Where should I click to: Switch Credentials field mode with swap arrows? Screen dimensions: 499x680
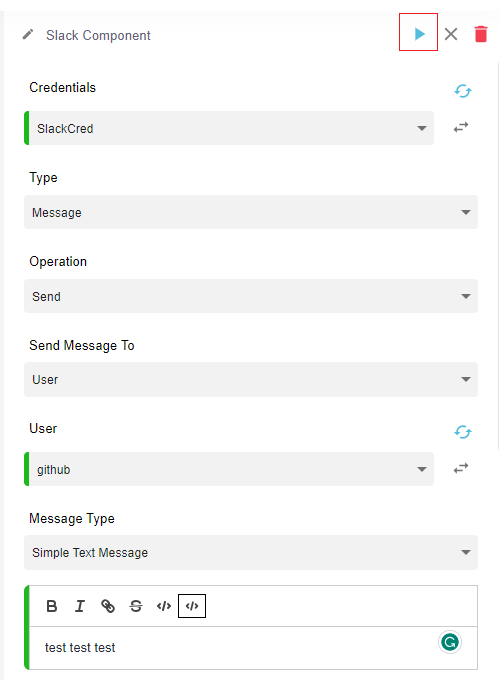(x=461, y=128)
